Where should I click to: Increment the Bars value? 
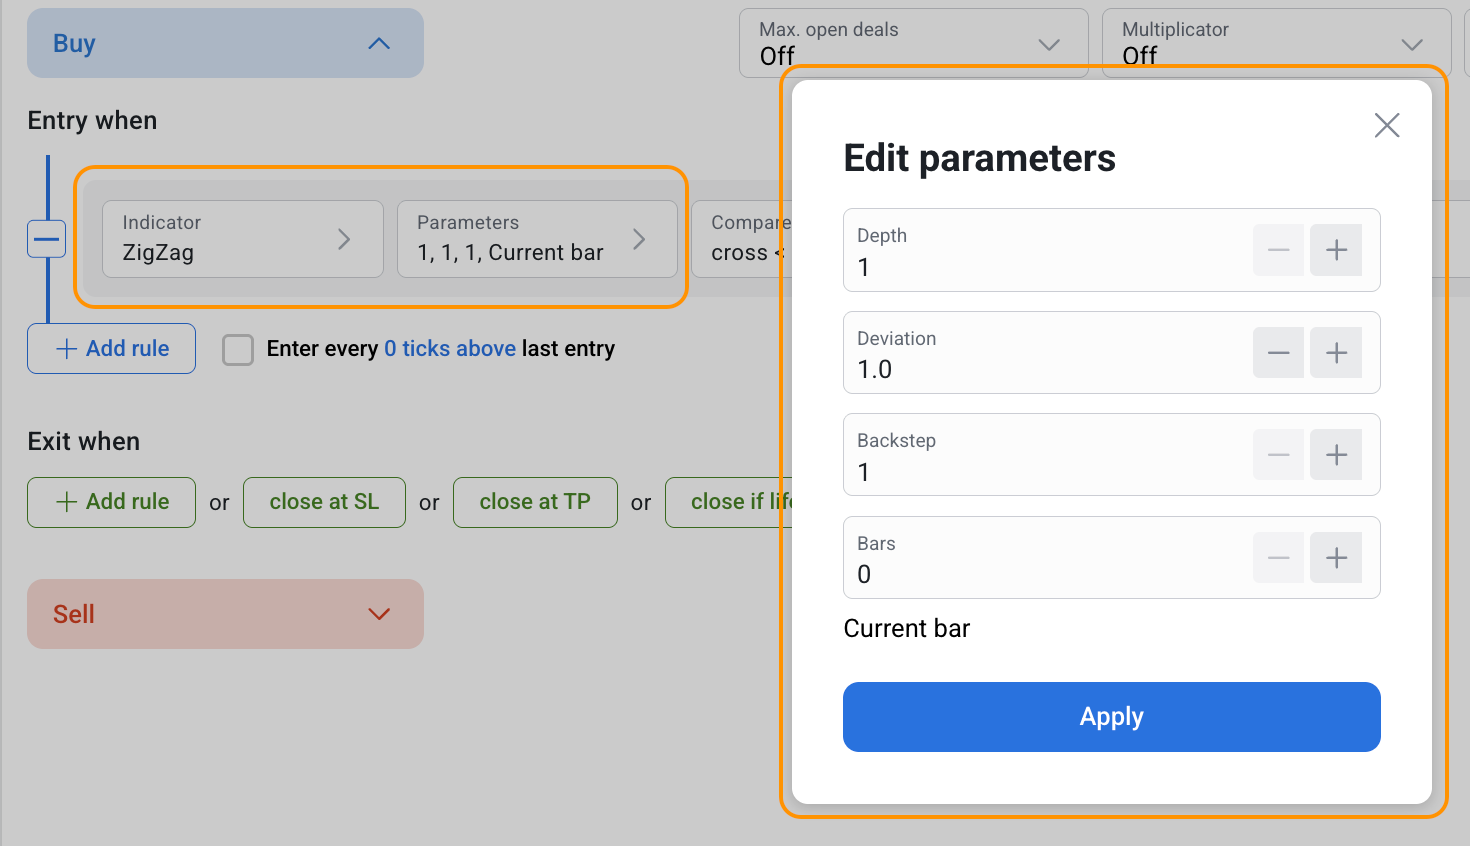click(x=1336, y=558)
